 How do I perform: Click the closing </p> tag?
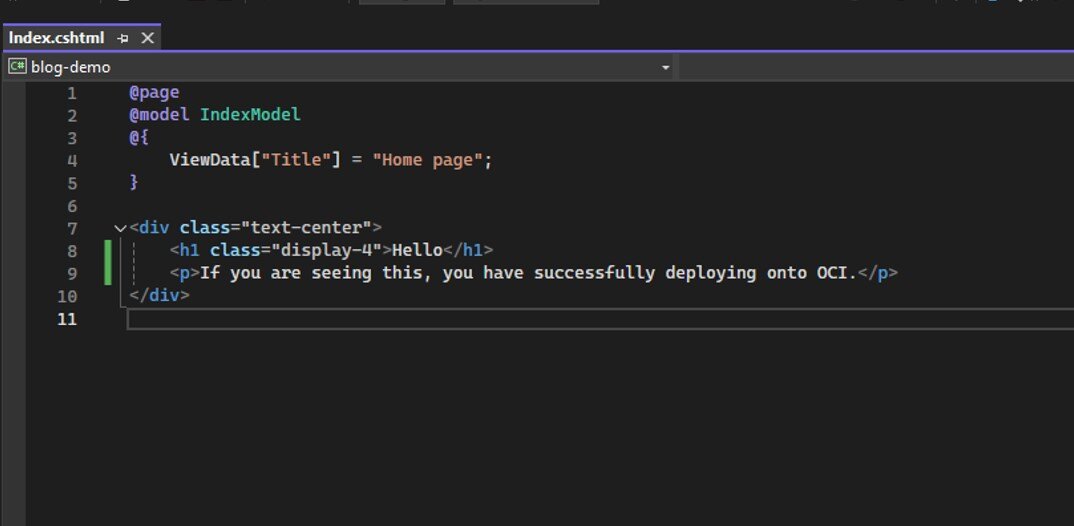click(877, 273)
